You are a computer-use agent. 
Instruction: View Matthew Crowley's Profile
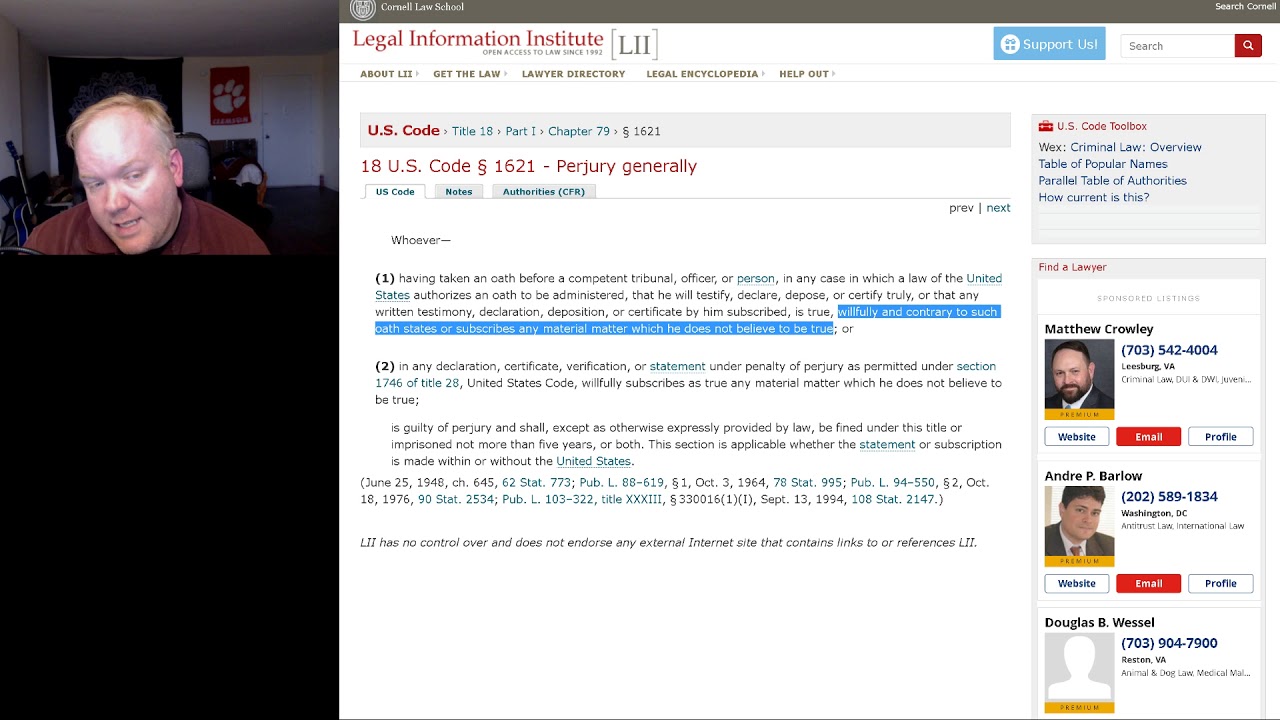(x=1221, y=437)
